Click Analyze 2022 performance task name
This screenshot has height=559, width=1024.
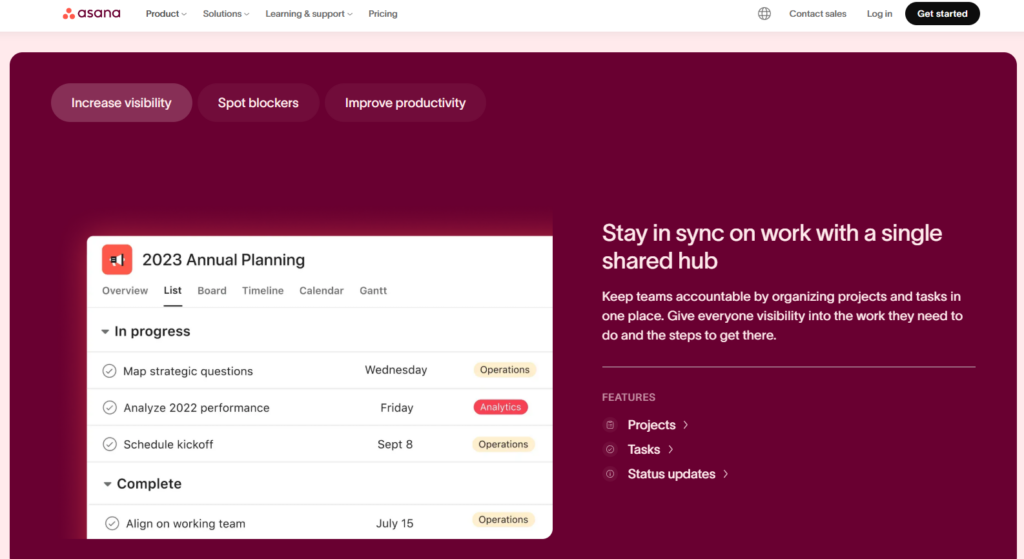(x=197, y=407)
